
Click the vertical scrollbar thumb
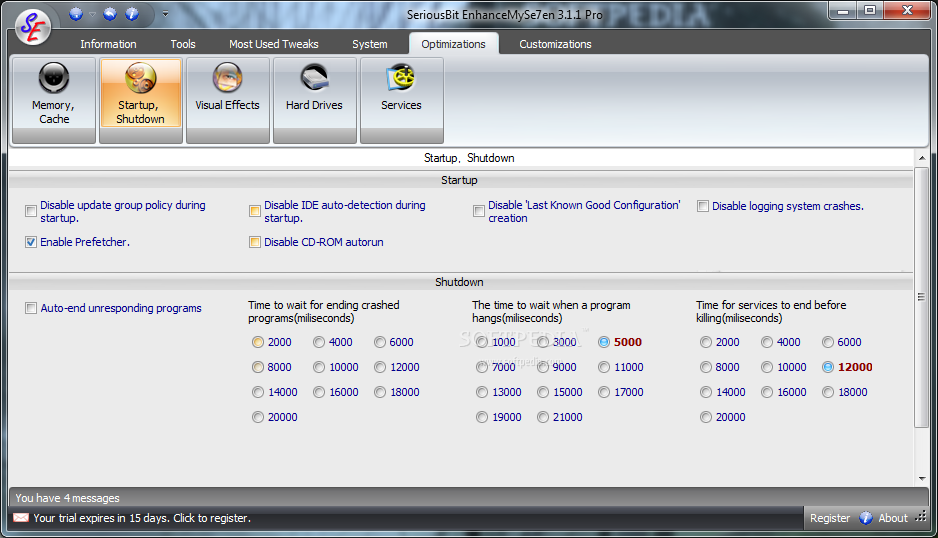tap(922, 297)
